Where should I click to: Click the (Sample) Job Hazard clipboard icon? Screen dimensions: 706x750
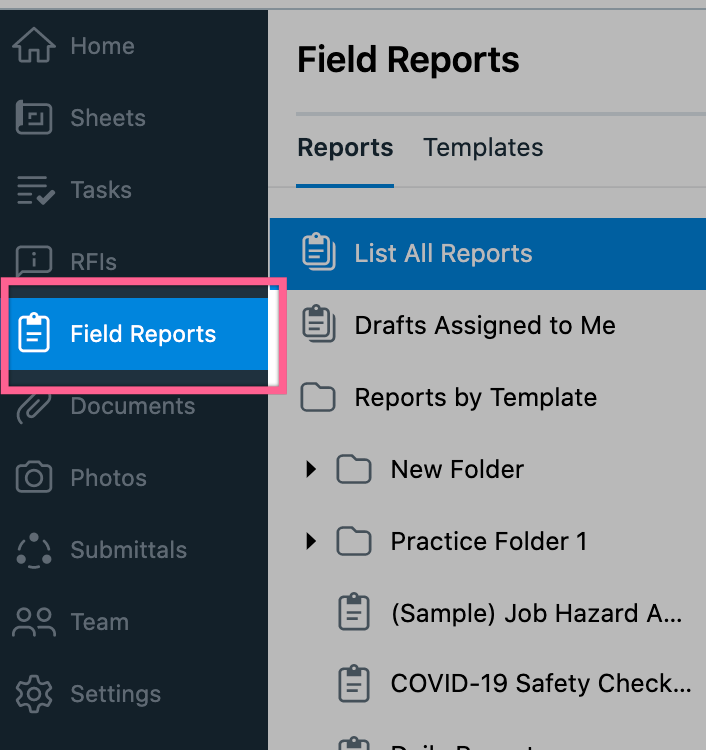354,611
